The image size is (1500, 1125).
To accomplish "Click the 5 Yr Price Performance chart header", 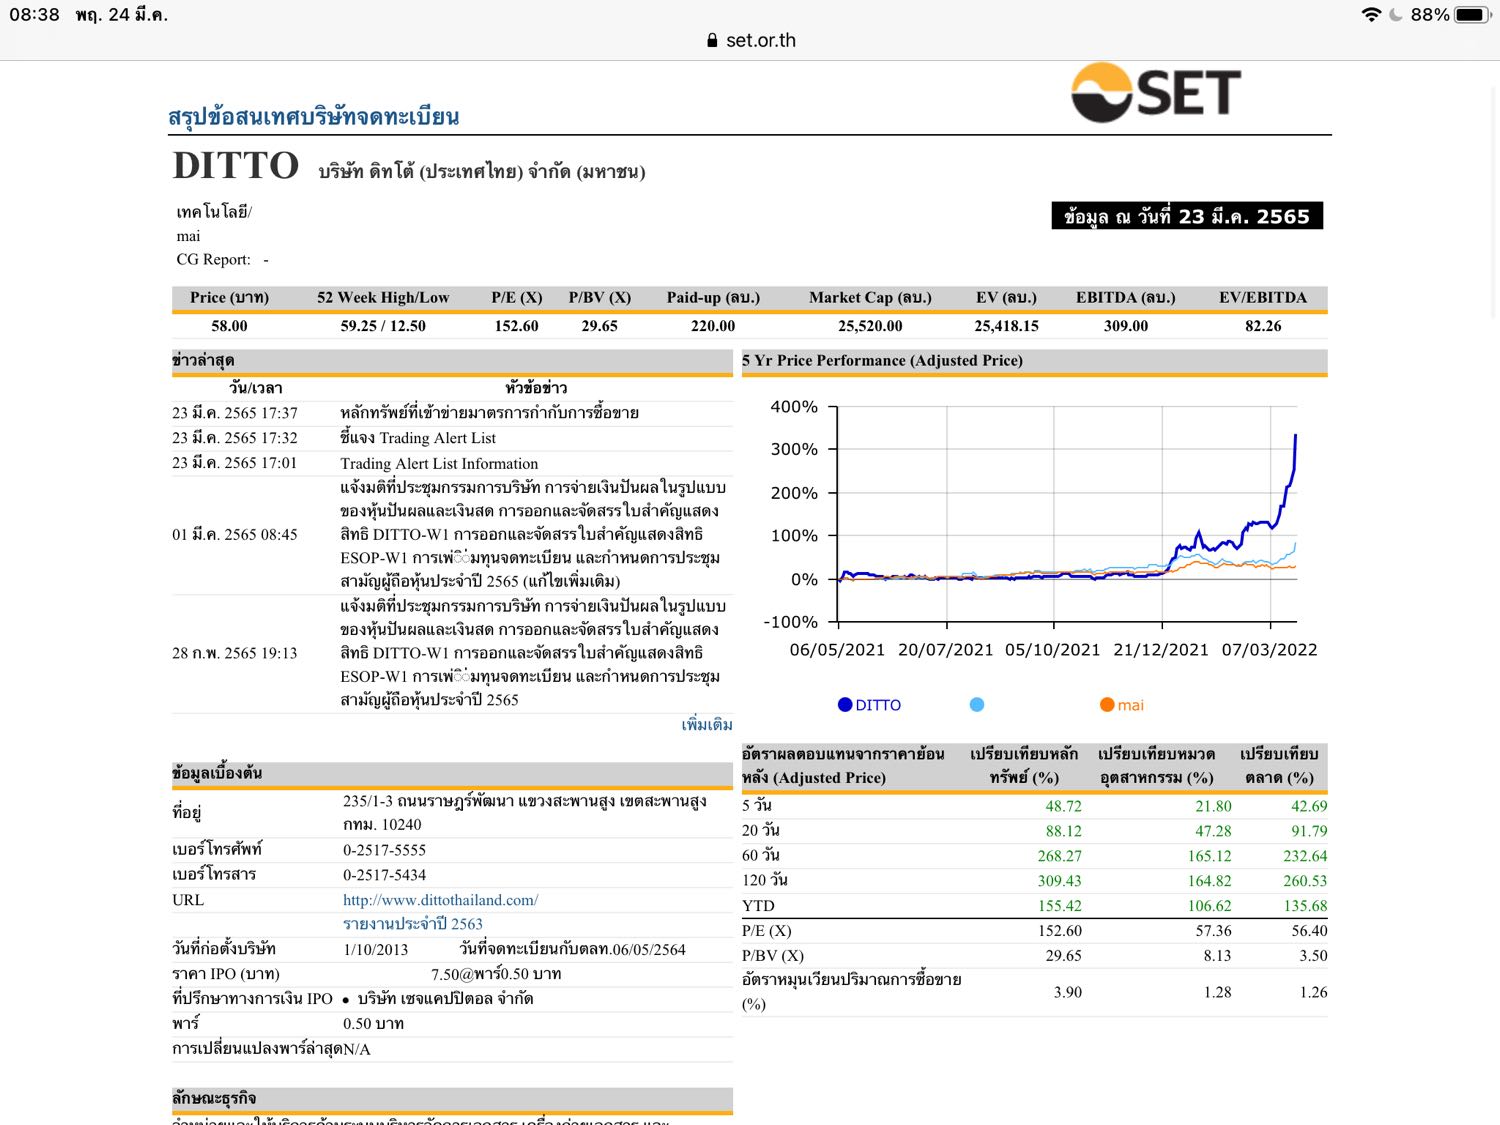I will pyautogui.click(x=1034, y=361).
